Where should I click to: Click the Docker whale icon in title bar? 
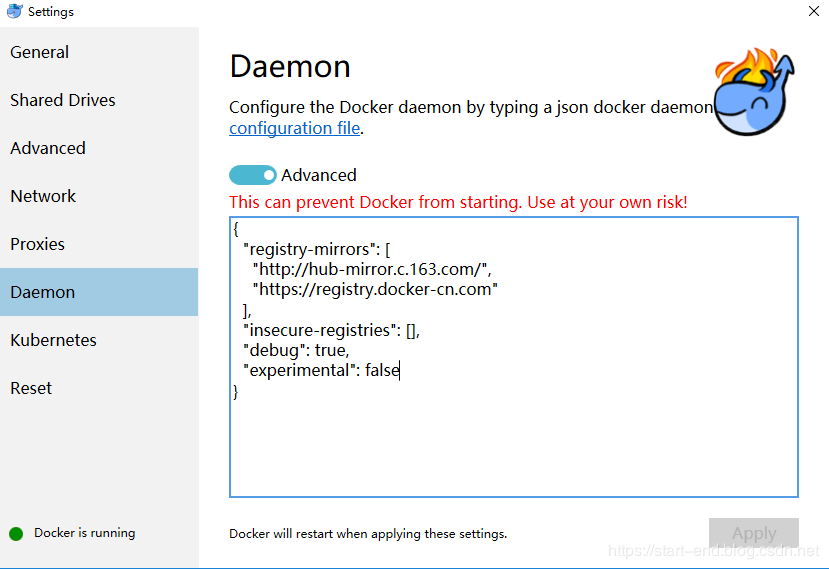[14, 12]
